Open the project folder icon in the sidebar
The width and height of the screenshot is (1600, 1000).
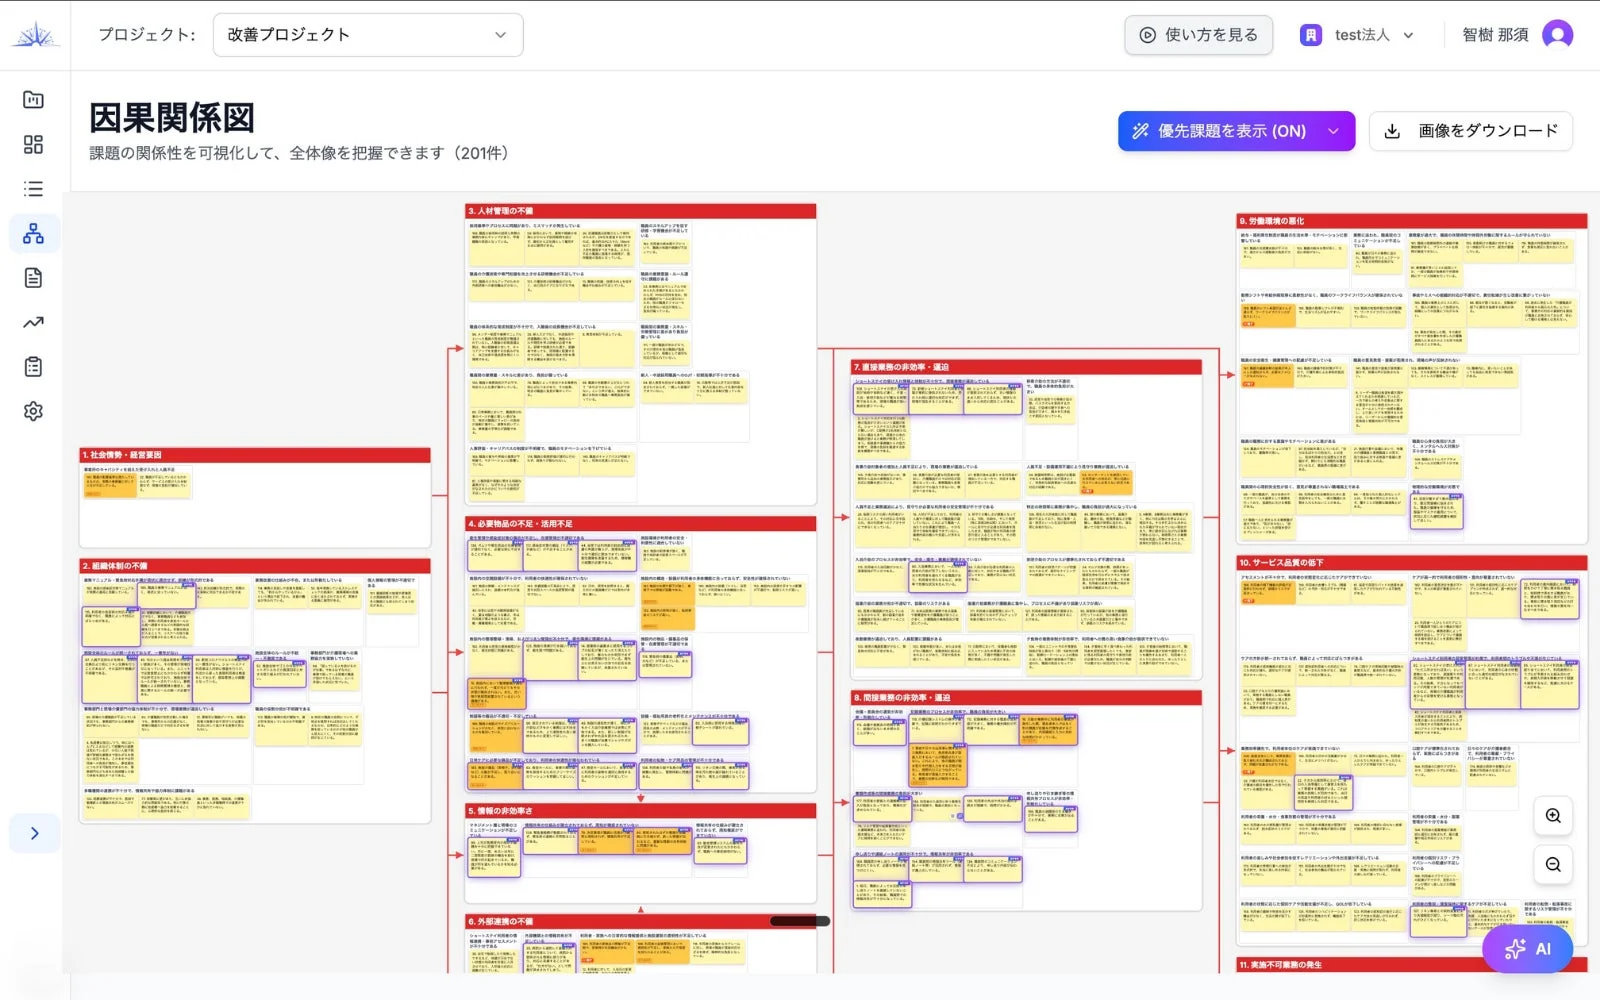[33, 100]
